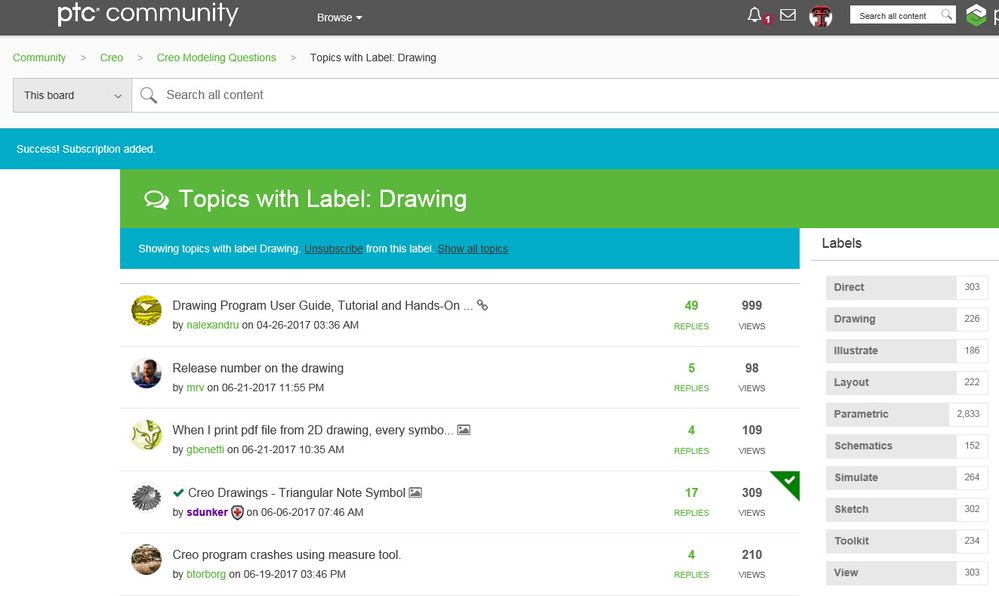The image size is (999, 596).
Task: Open the user profile avatar in header
Action: tap(821, 16)
